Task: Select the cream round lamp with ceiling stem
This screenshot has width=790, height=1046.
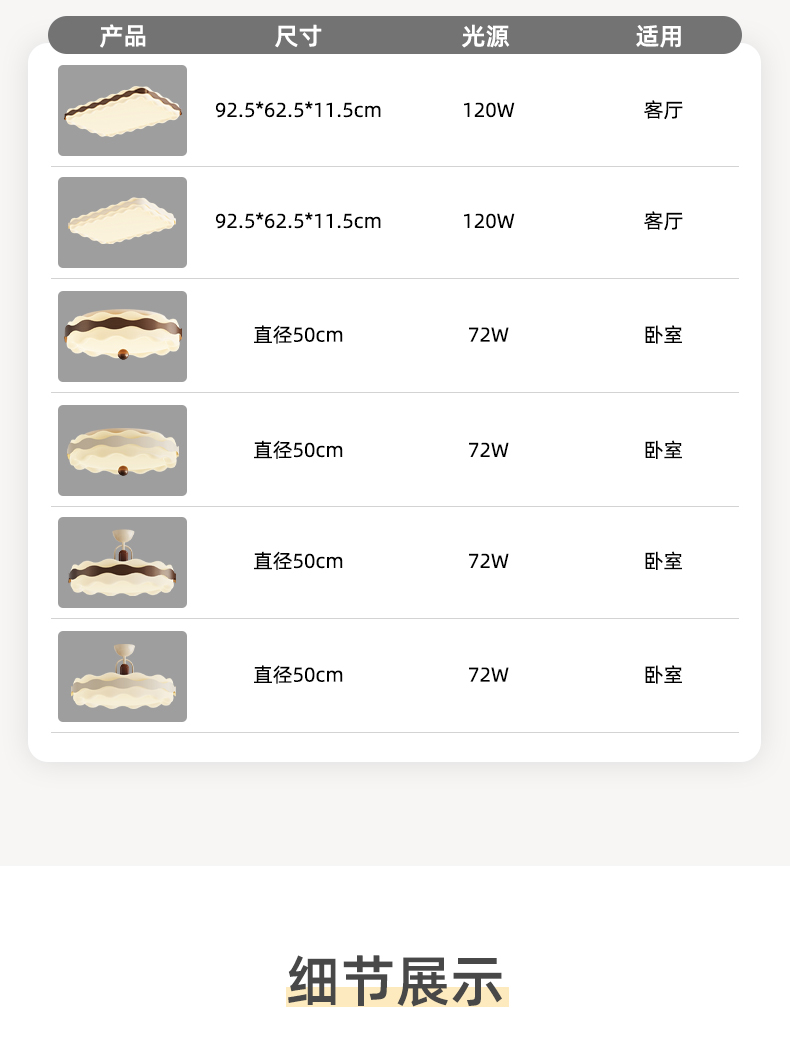Action: coord(122,676)
